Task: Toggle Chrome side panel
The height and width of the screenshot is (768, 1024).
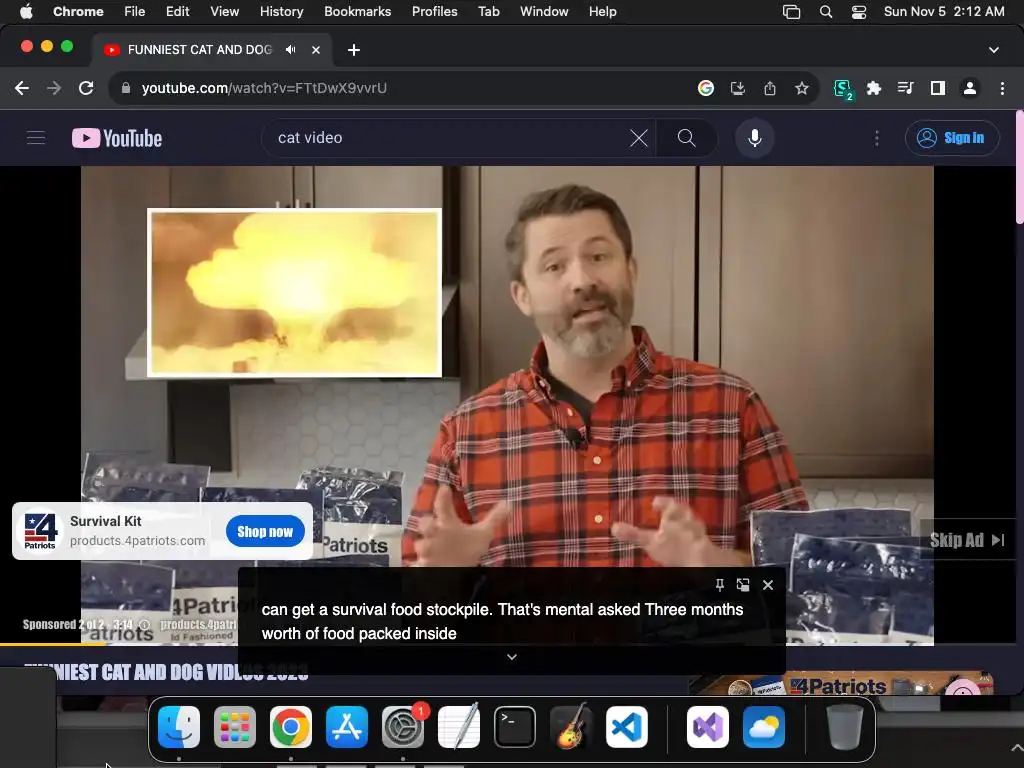Action: (x=938, y=88)
